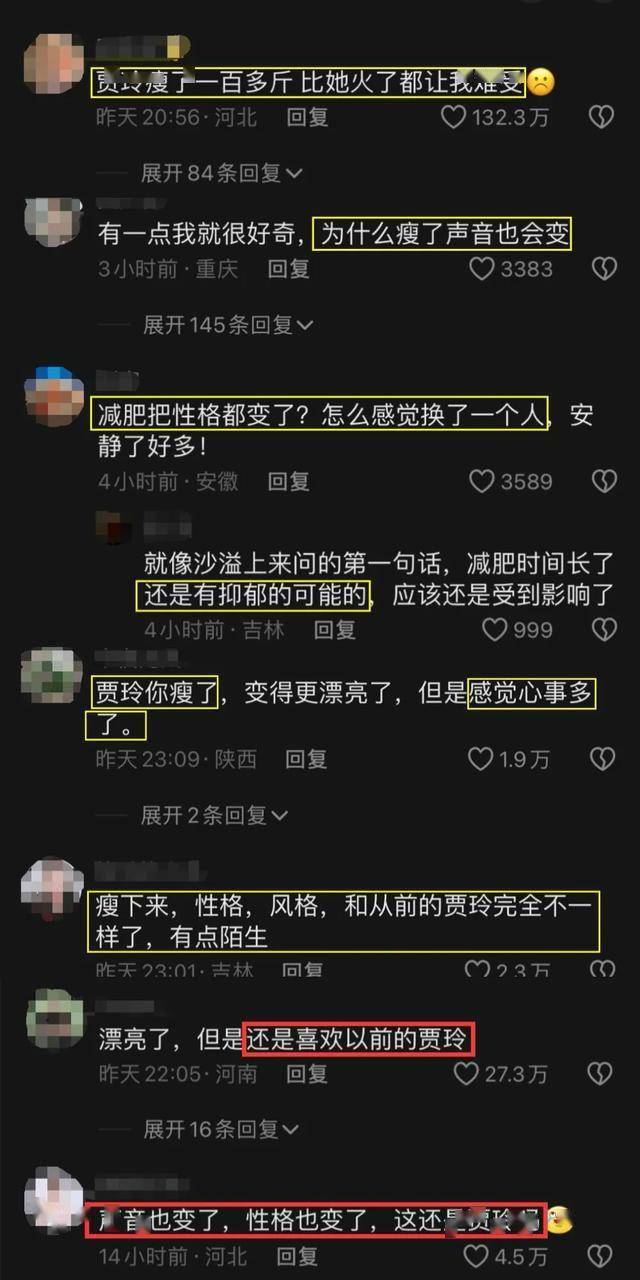Expand 展开16条回复 thread
The width and height of the screenshot is (640, 1280).
pyautogui.click(x=221, y=1129)
